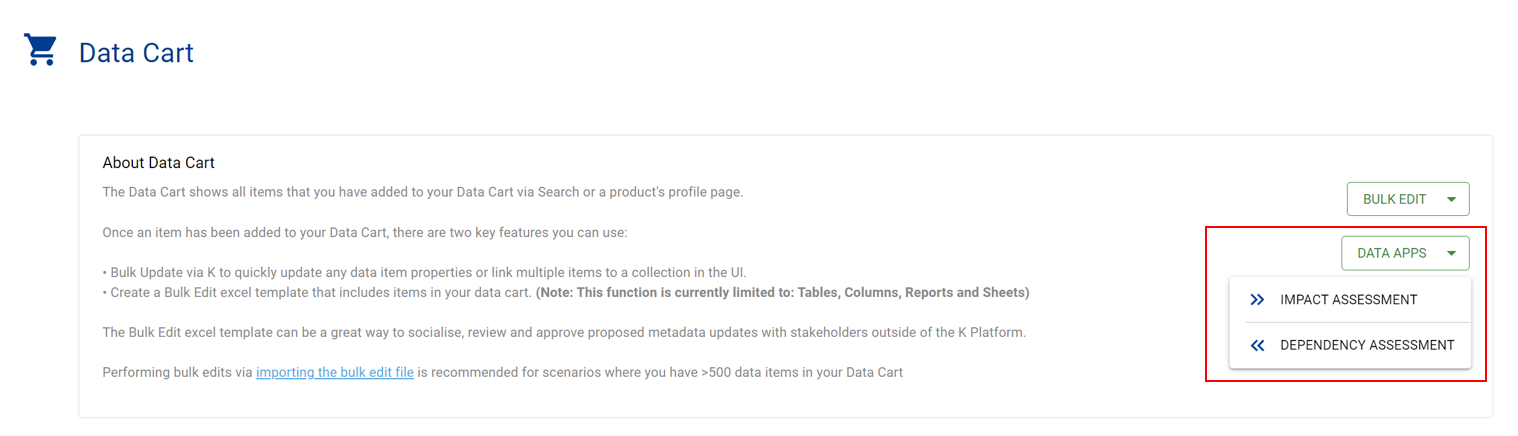Collapse the Data Apps dropdown arrow
1518x436 pixels.
[x=1451, y=253]
